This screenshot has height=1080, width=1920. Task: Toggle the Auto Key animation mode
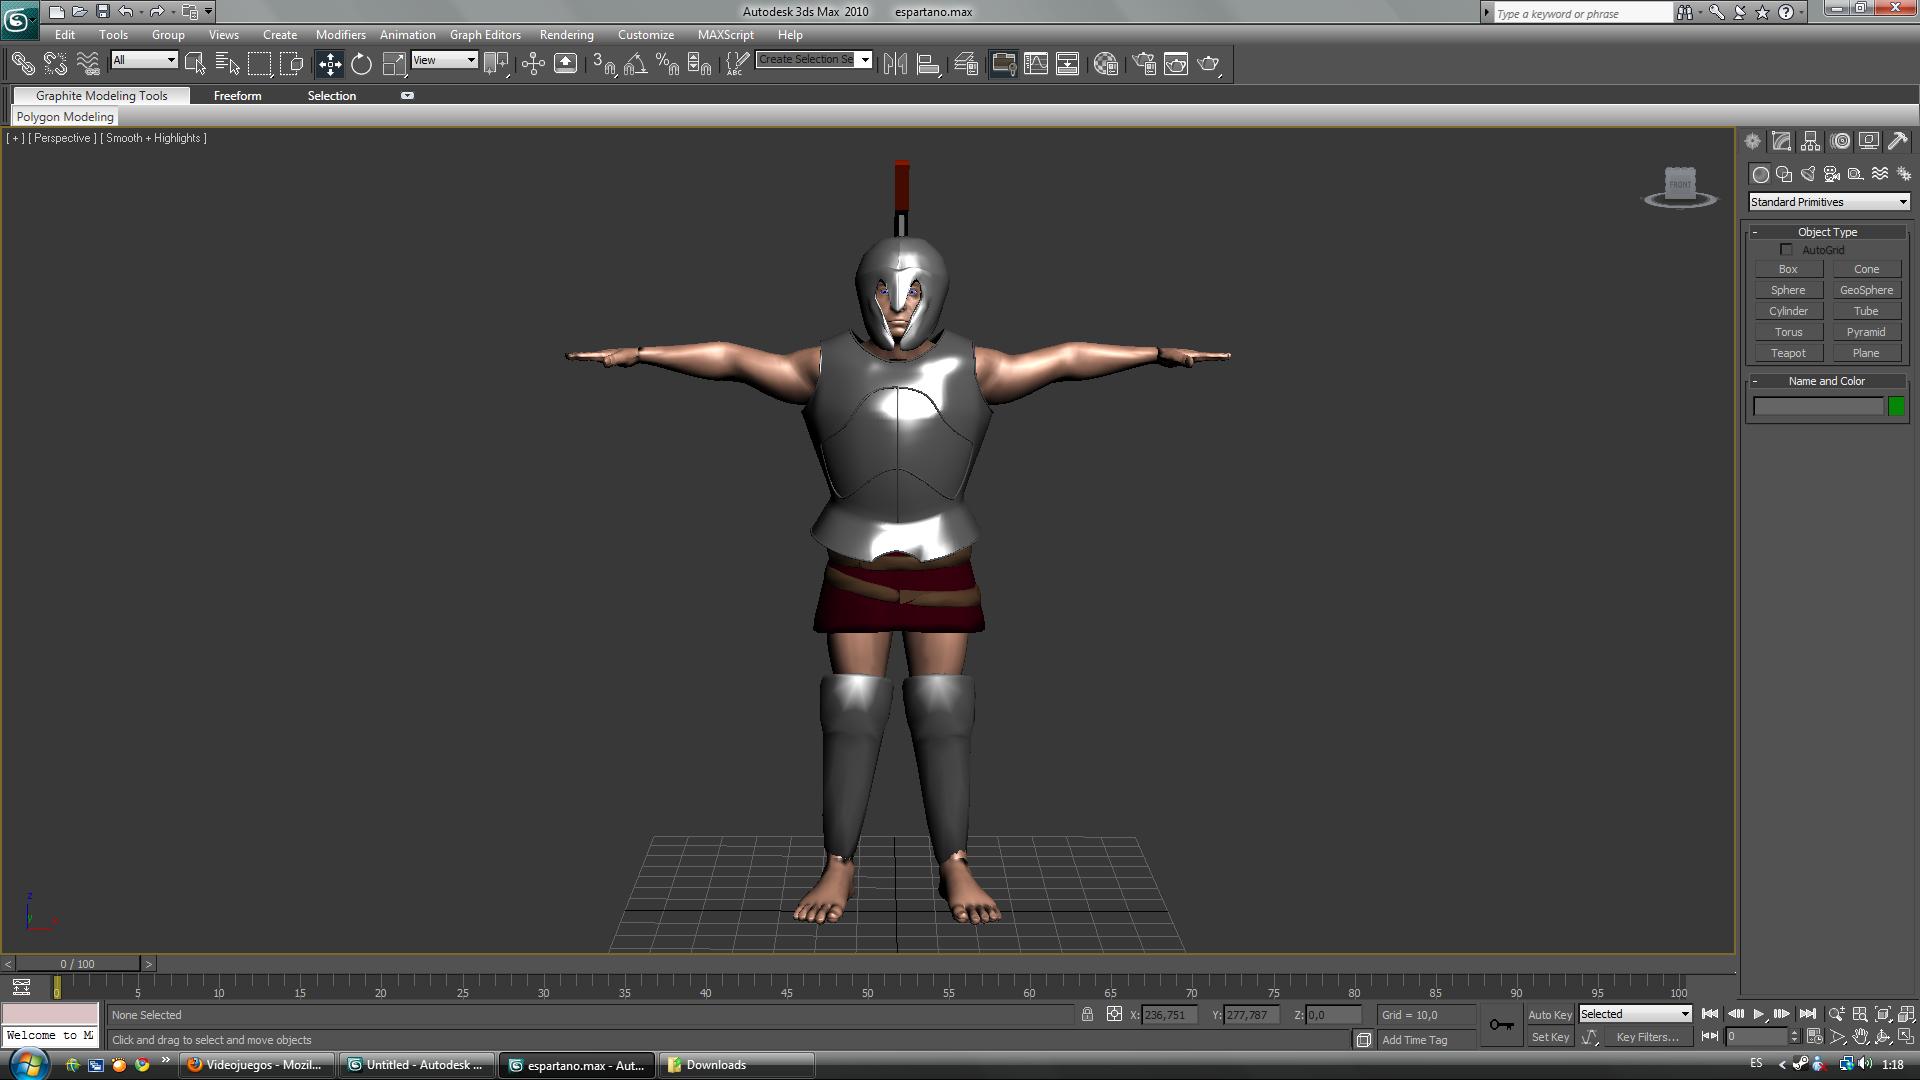click(1549, 1014)
